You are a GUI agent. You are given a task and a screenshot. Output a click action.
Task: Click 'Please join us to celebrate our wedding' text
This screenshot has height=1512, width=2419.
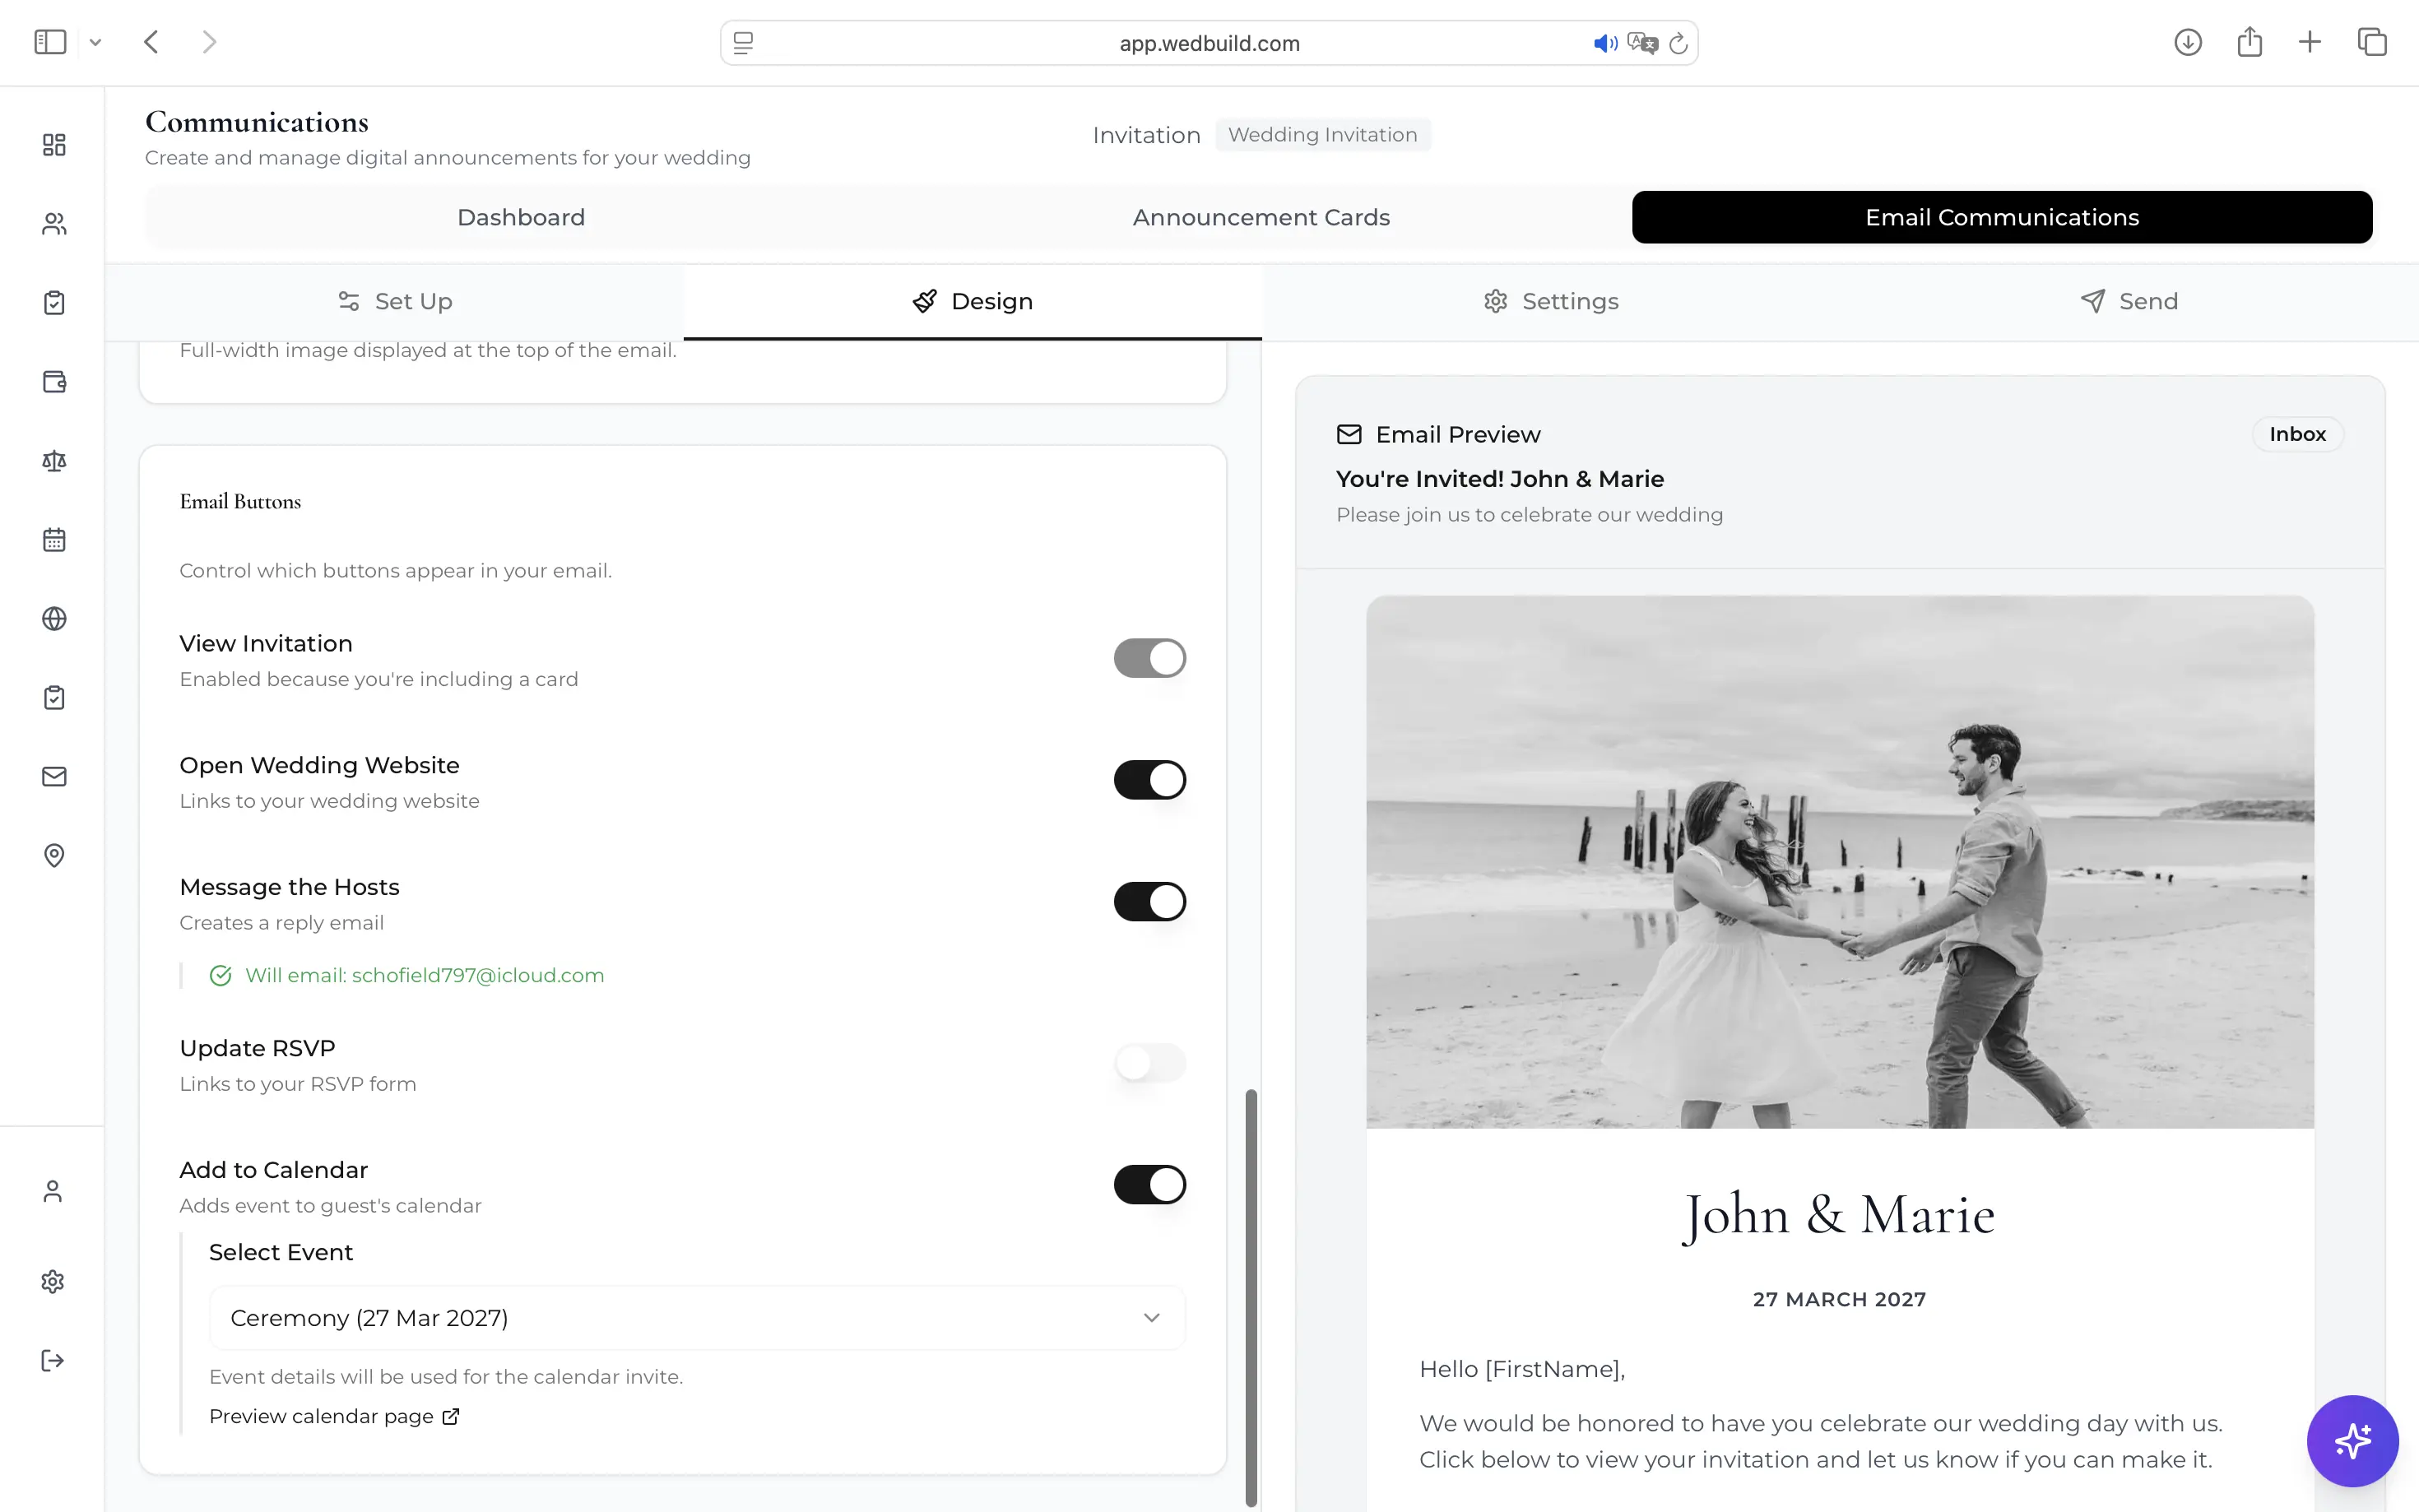[1529, 515]
